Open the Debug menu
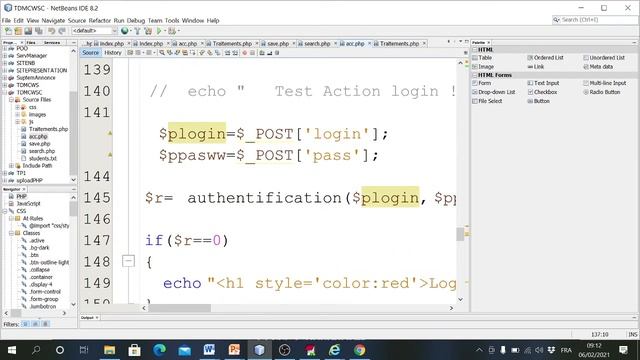640x360 pixels. click(x=136, y=20)
